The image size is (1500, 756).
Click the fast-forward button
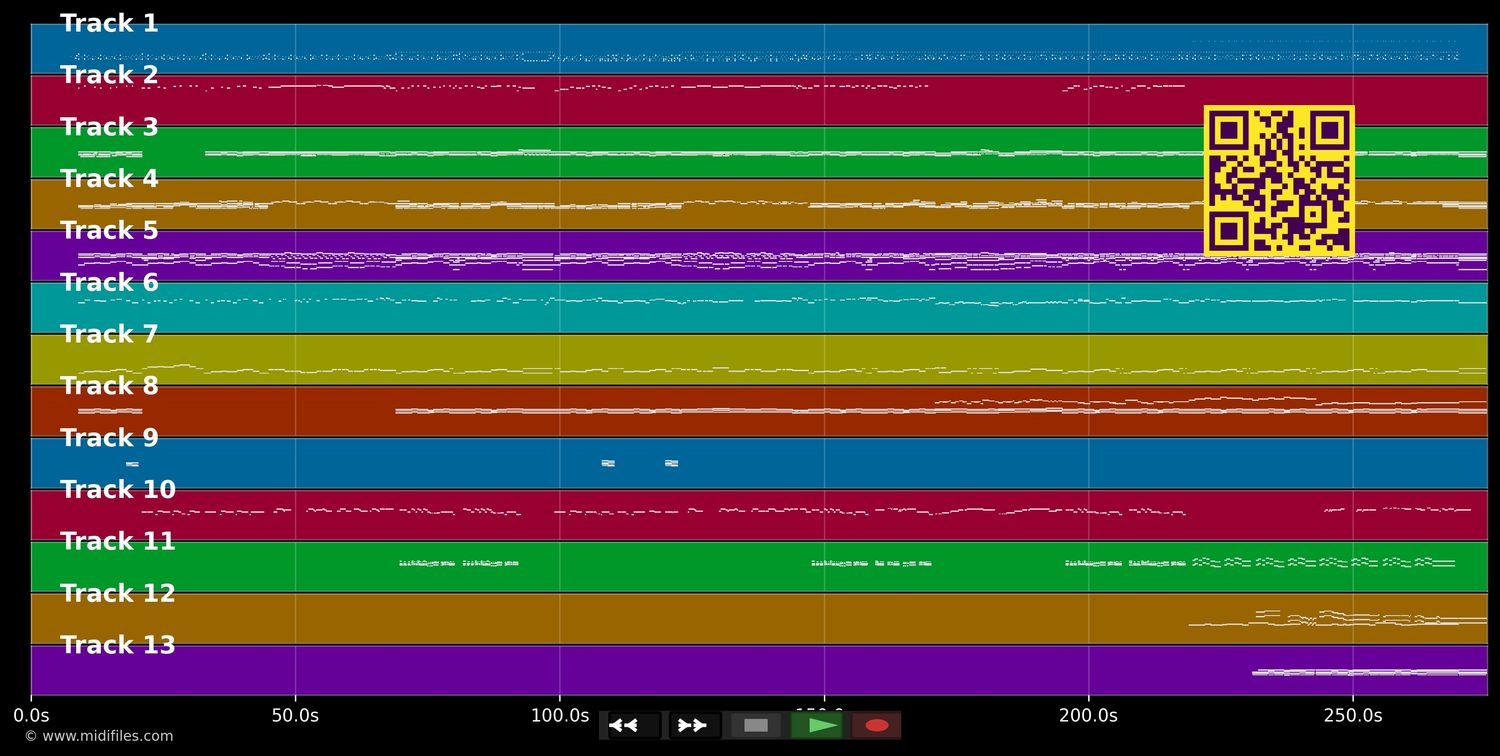pos(695,725)
